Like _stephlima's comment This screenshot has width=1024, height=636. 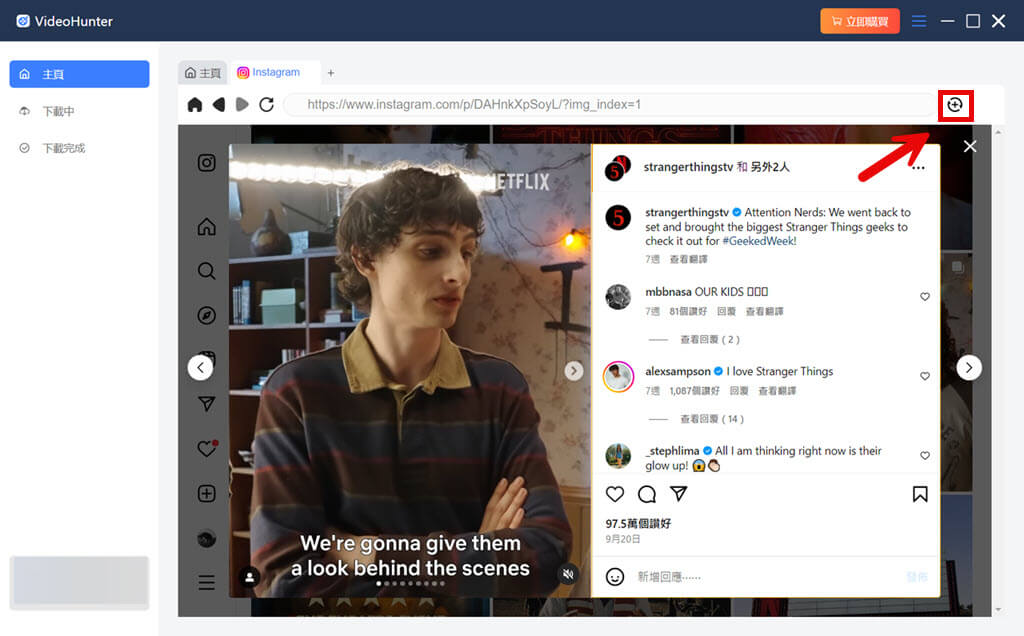point(925,456)
